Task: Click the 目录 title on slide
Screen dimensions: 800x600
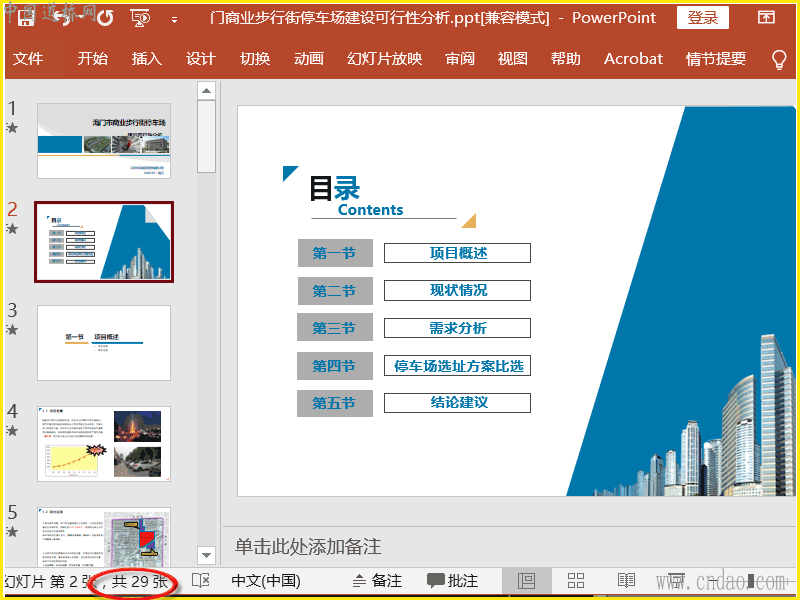Action: coord(335,188)
